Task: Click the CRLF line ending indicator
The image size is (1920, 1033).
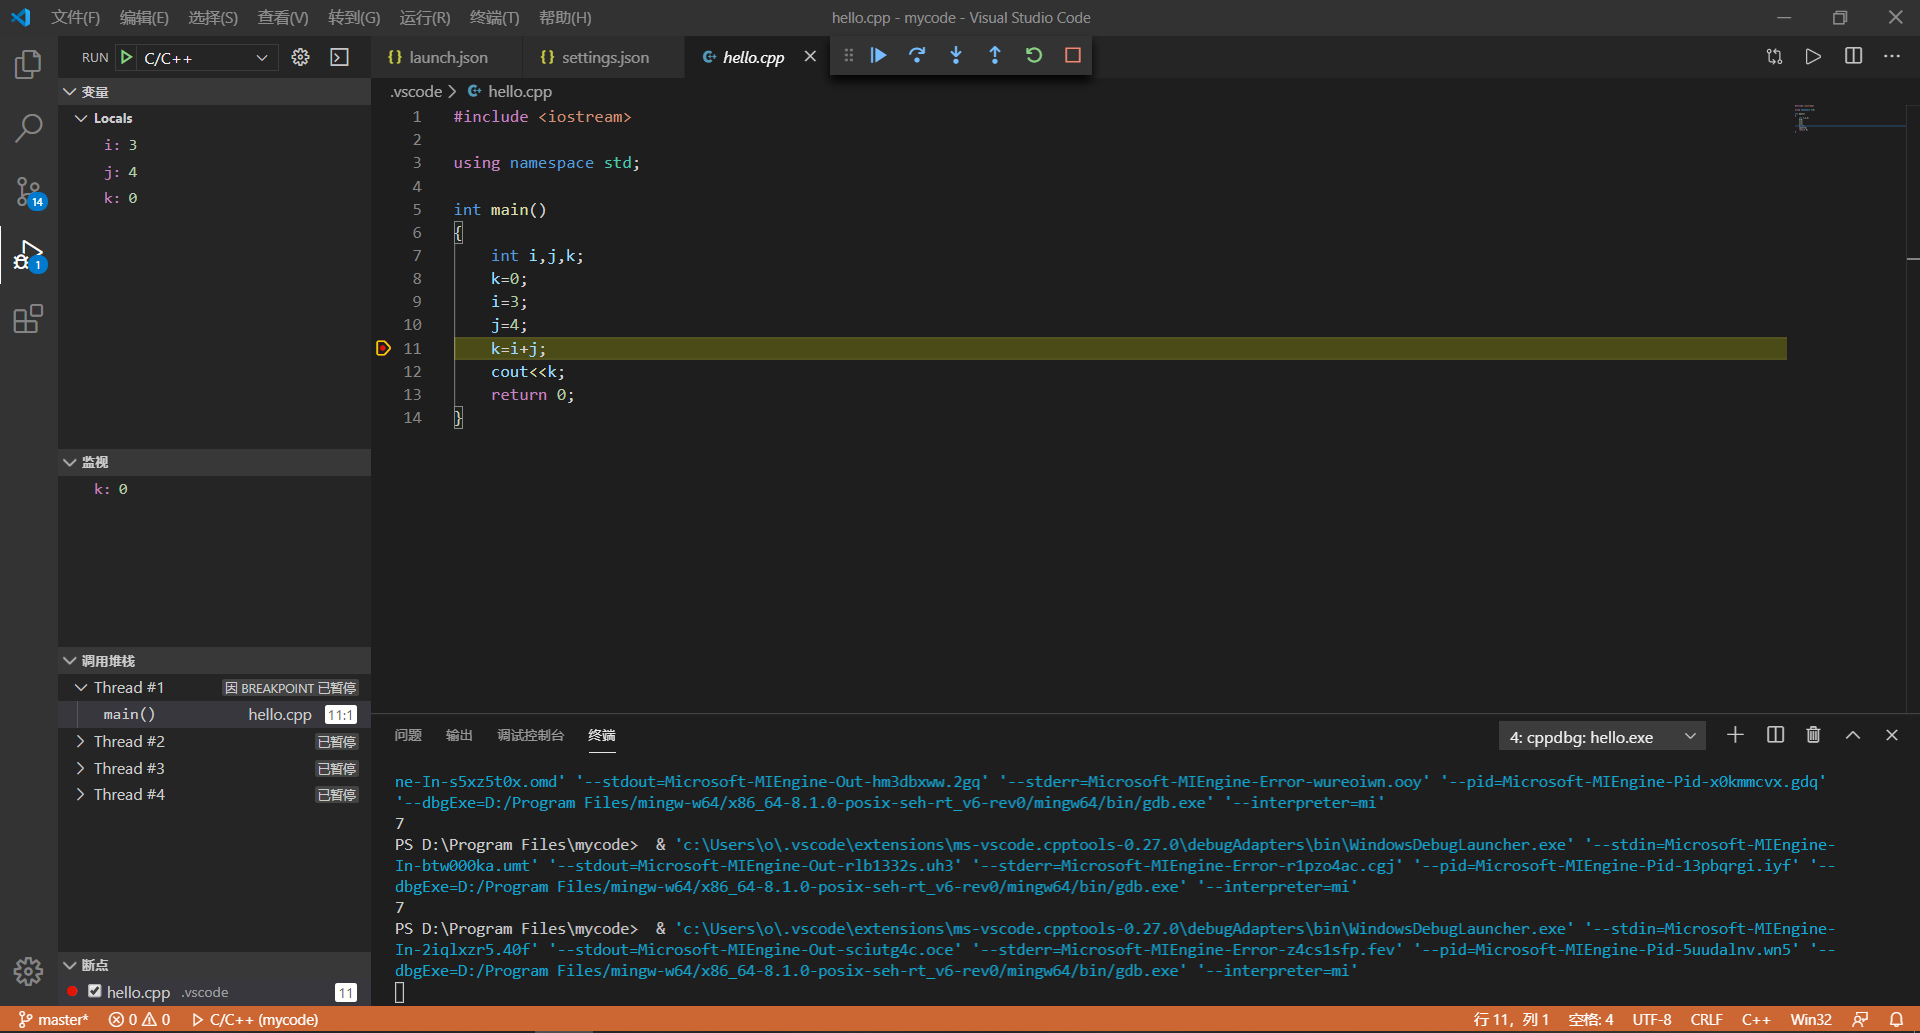Action: [x=1705, y=1019]
